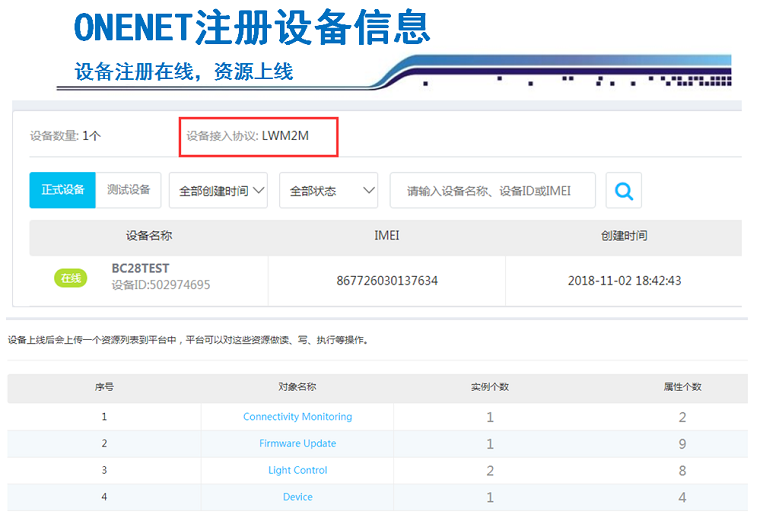Click the 设备接入协议: LWM2M text
The image size is (760, 524).
248,136
